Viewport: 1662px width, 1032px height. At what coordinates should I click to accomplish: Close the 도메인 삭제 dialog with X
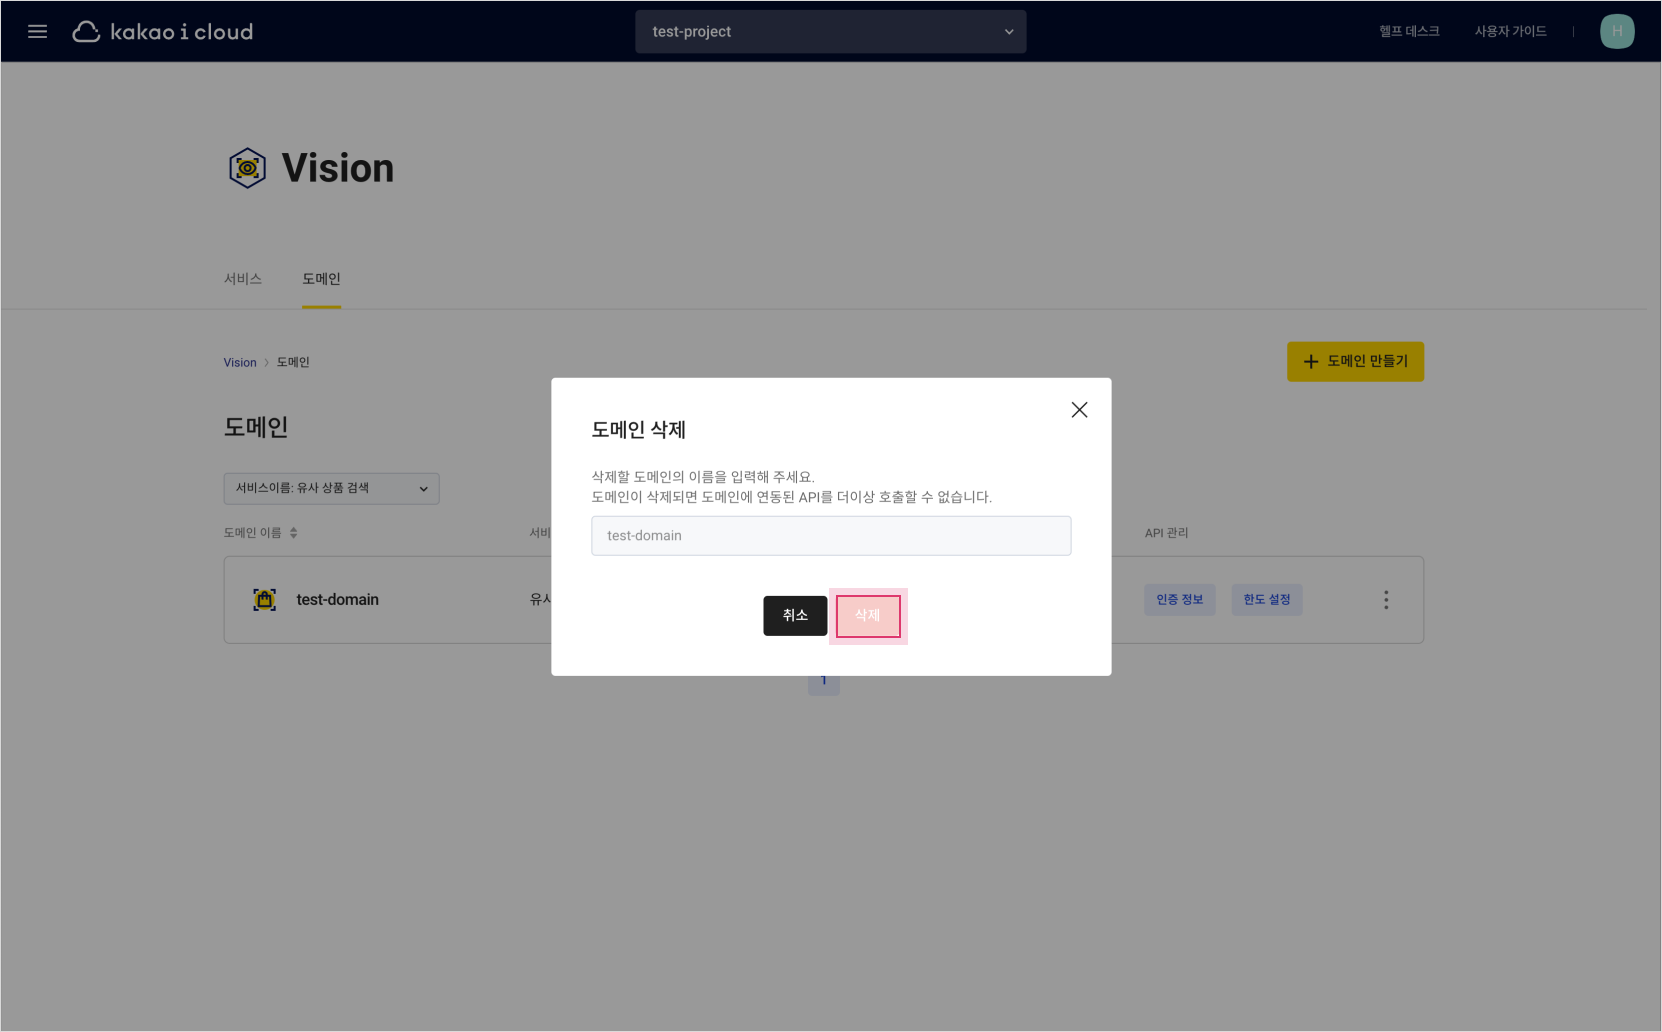coord(1079,410)
